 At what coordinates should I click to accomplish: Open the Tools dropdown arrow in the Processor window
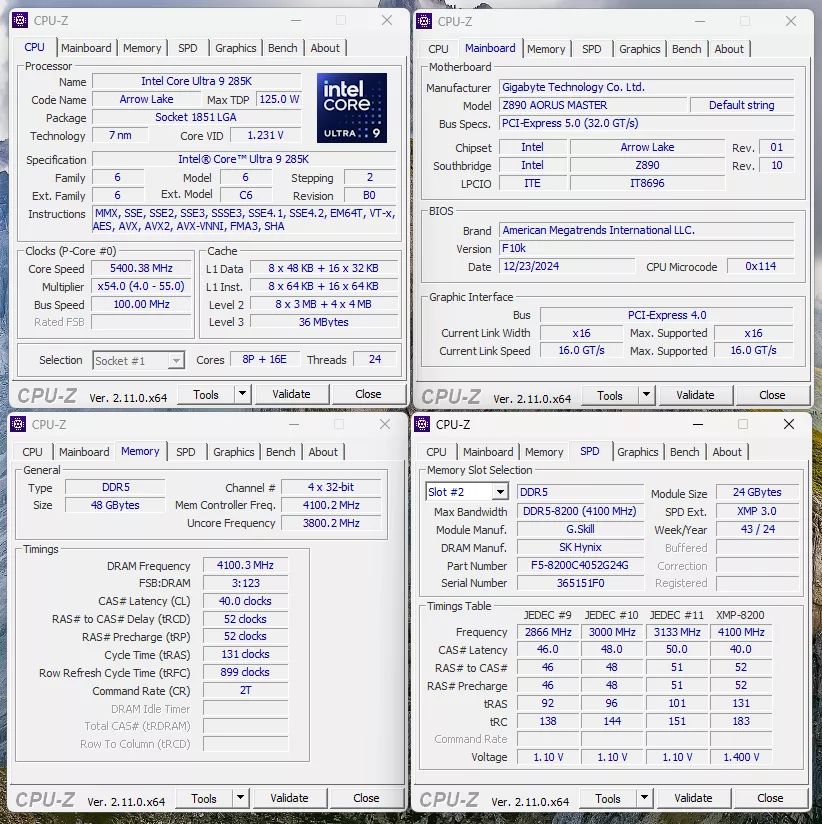[x=242, y=394]
